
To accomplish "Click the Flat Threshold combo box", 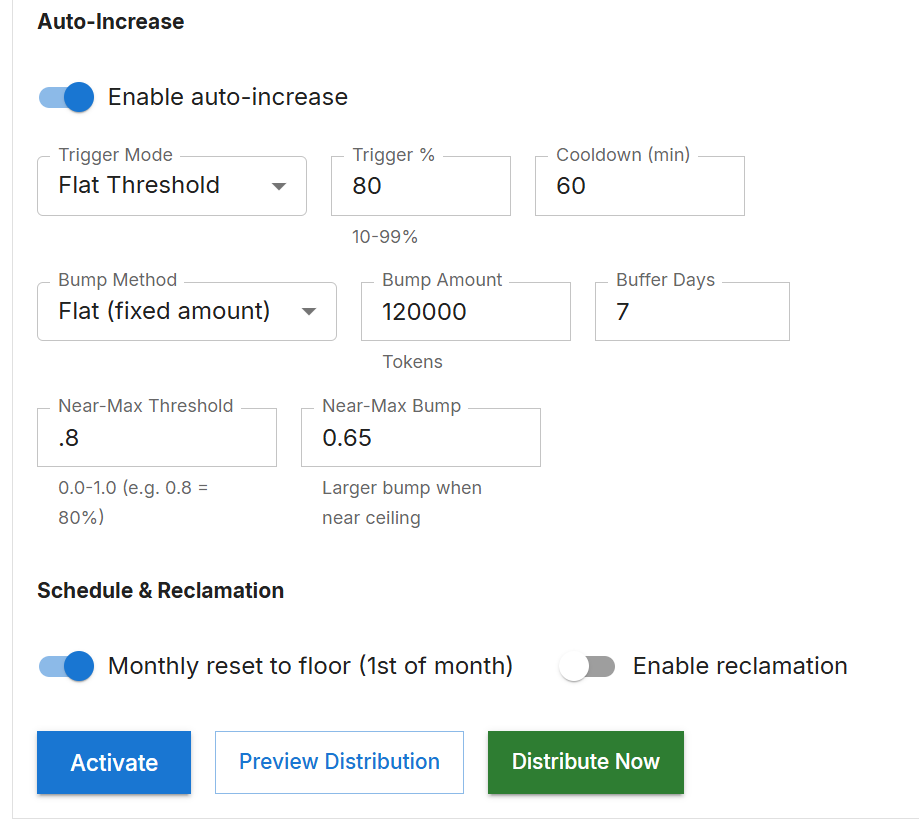I will 171,186.
